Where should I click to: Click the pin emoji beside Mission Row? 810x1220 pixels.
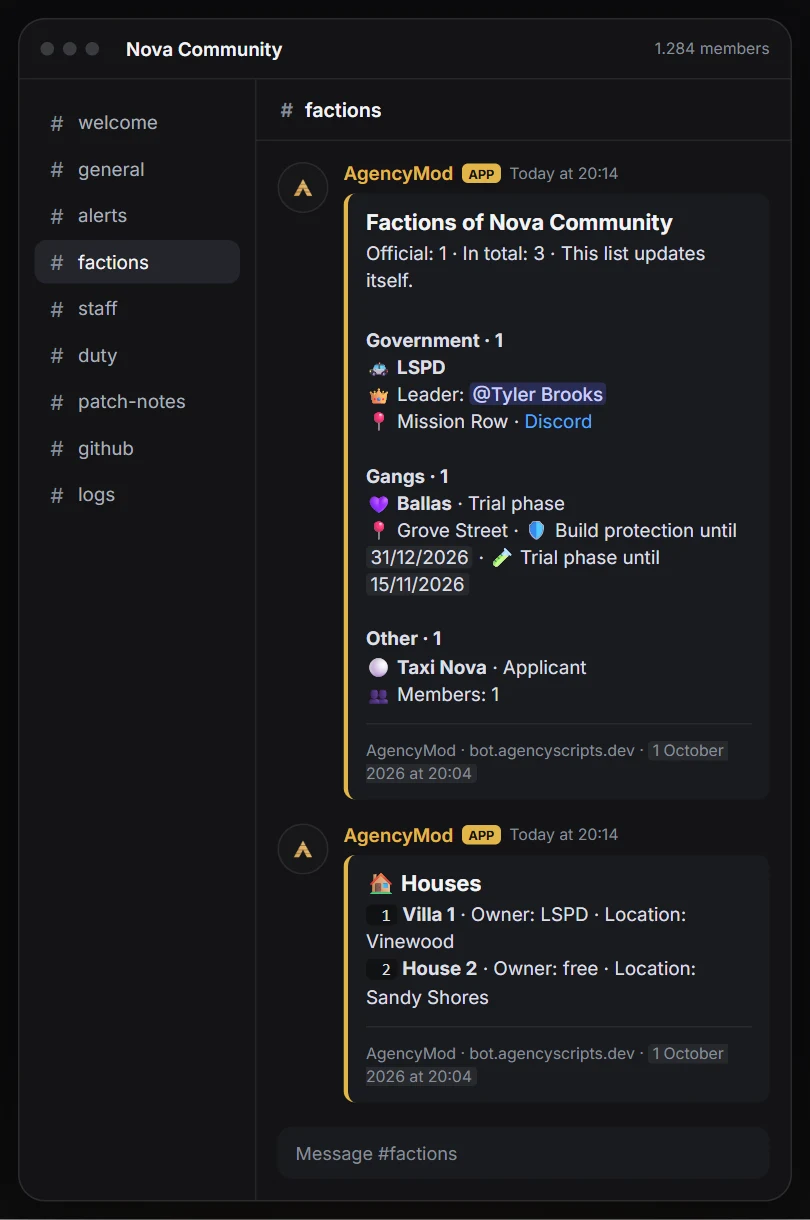click(x=378, y=421)
